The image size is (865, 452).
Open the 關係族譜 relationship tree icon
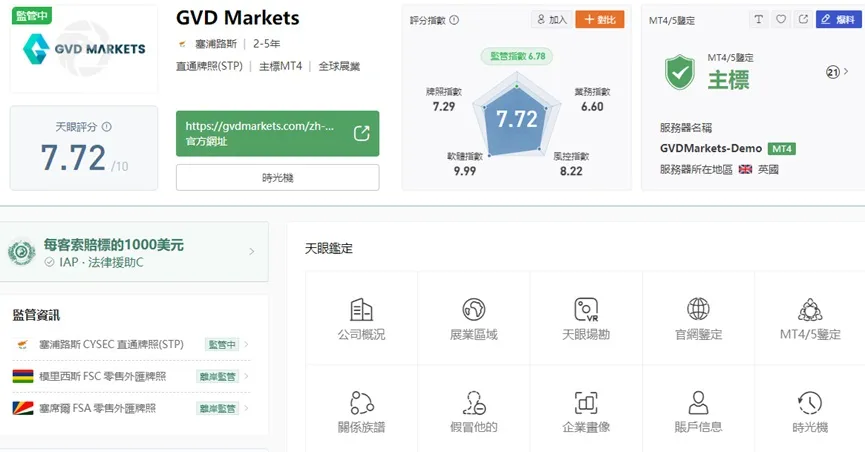pyautogui.click(x=361, y=403)
